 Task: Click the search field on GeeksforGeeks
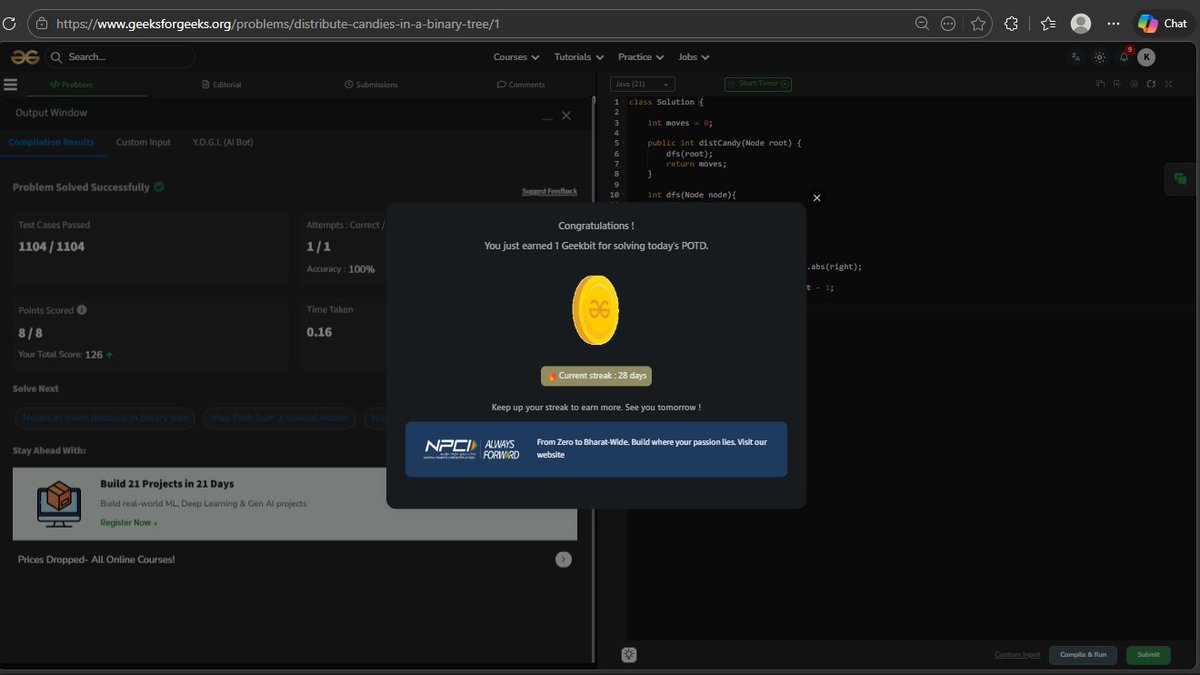click(x=120, y=57)
